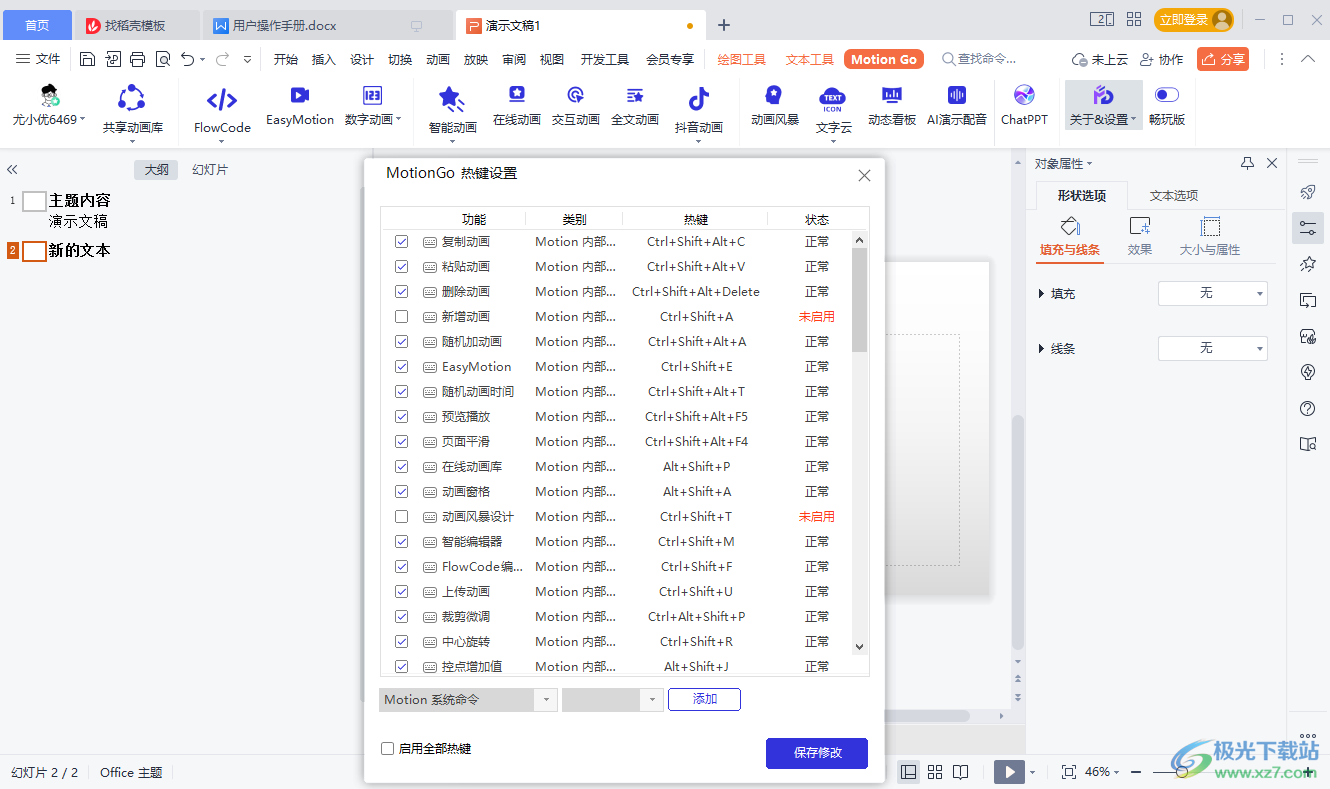Collapse the outline pane with double-chevron

coord(12,170)
